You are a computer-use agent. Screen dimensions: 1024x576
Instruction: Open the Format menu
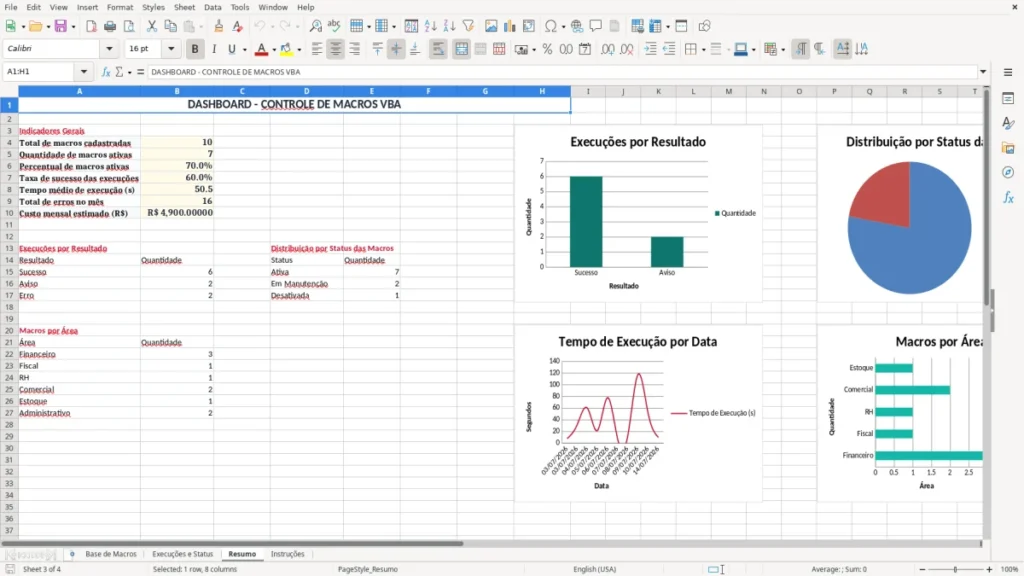click(x=120, y=7)
